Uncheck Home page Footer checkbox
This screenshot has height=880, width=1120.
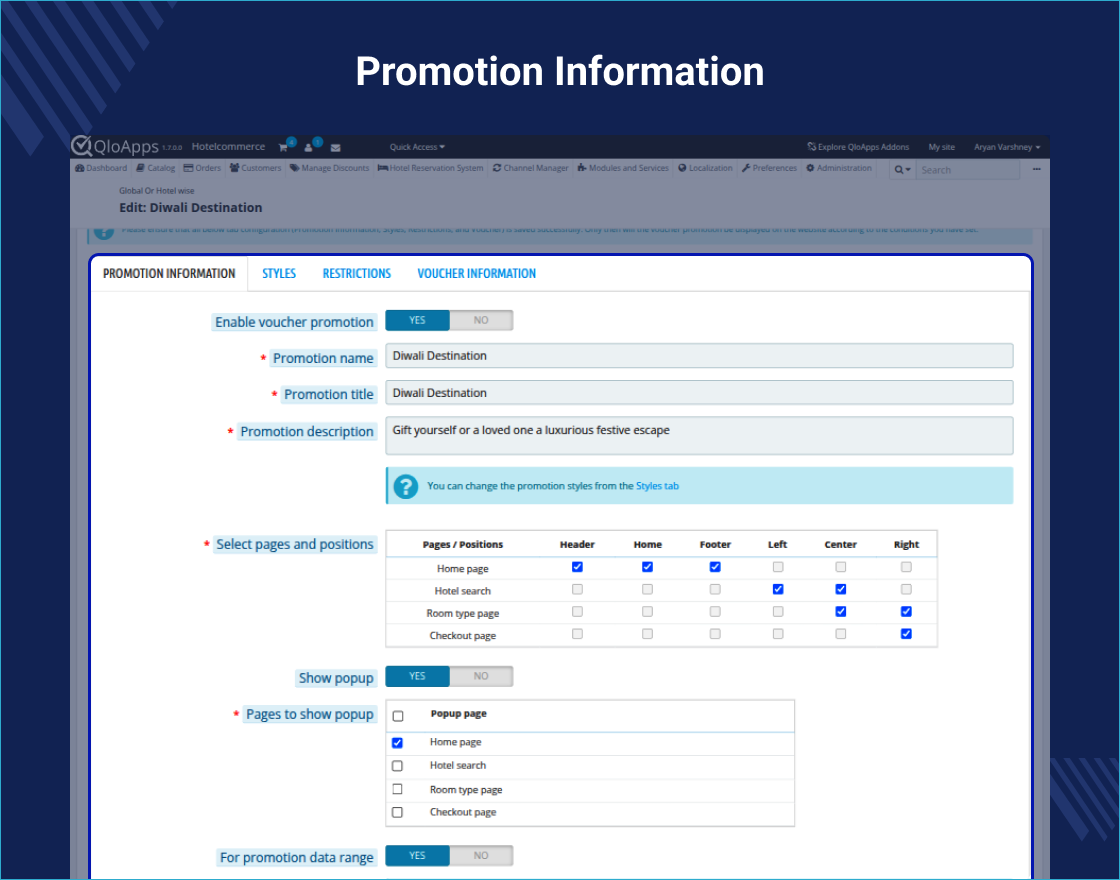(x=715, y=567)
